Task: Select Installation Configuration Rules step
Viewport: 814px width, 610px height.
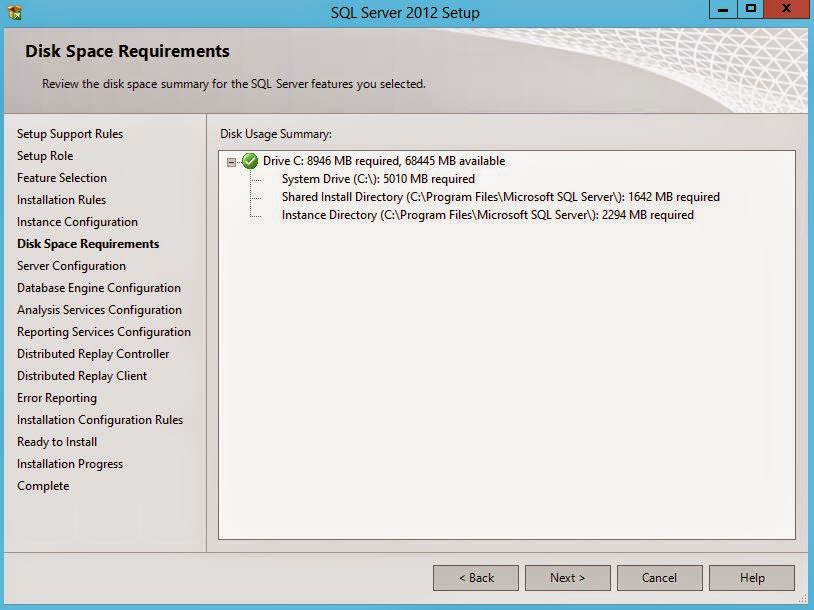Action: [x=100, y=420]
